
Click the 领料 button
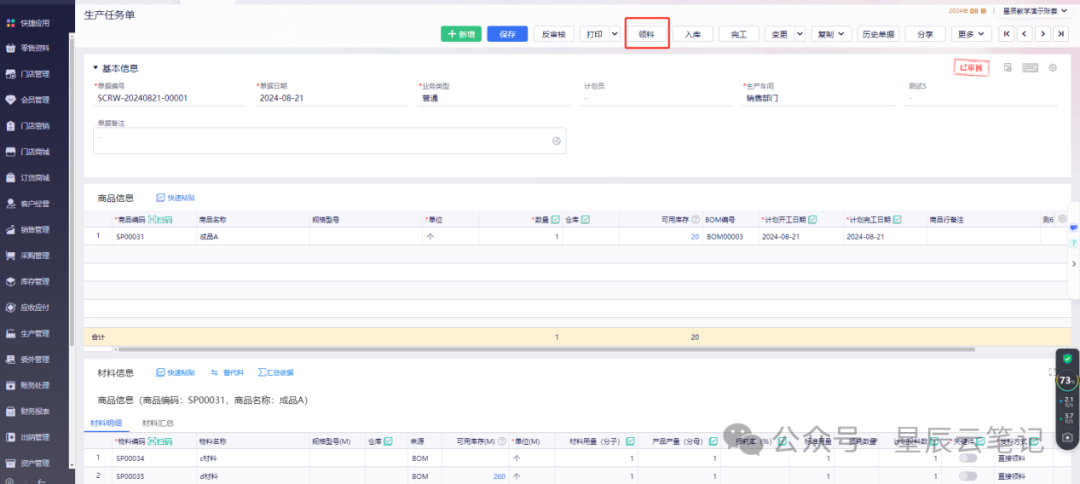pos(647,34)
